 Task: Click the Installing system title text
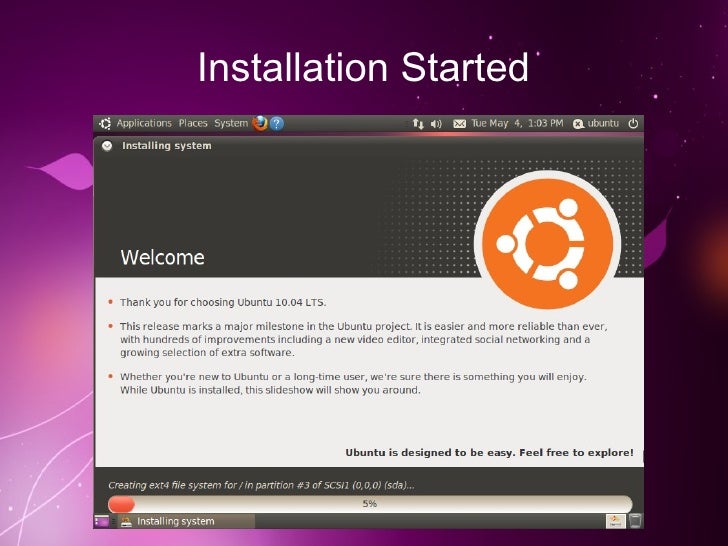pos(167,146)
